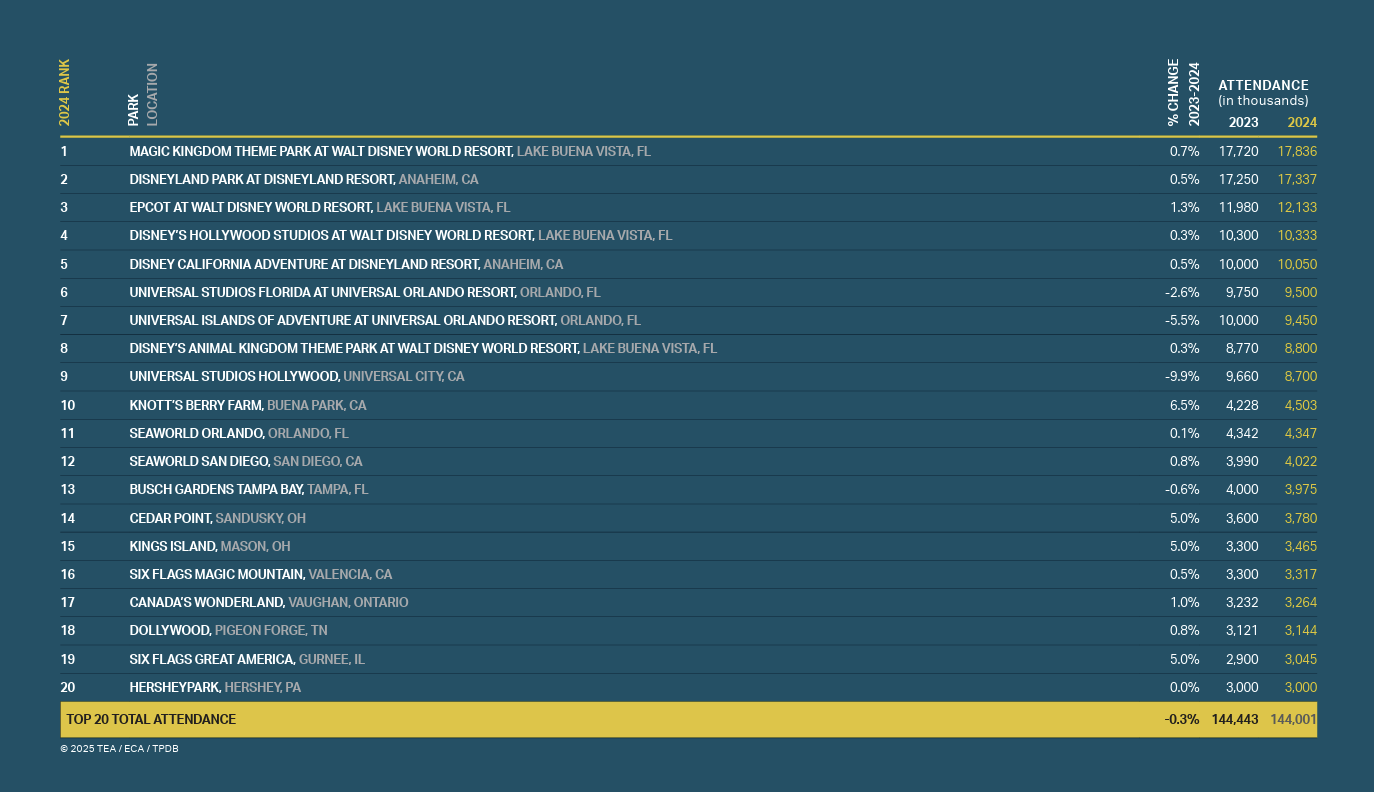Click the Cedar Point park name
The image size is (1374, 792).
[170, 518]
